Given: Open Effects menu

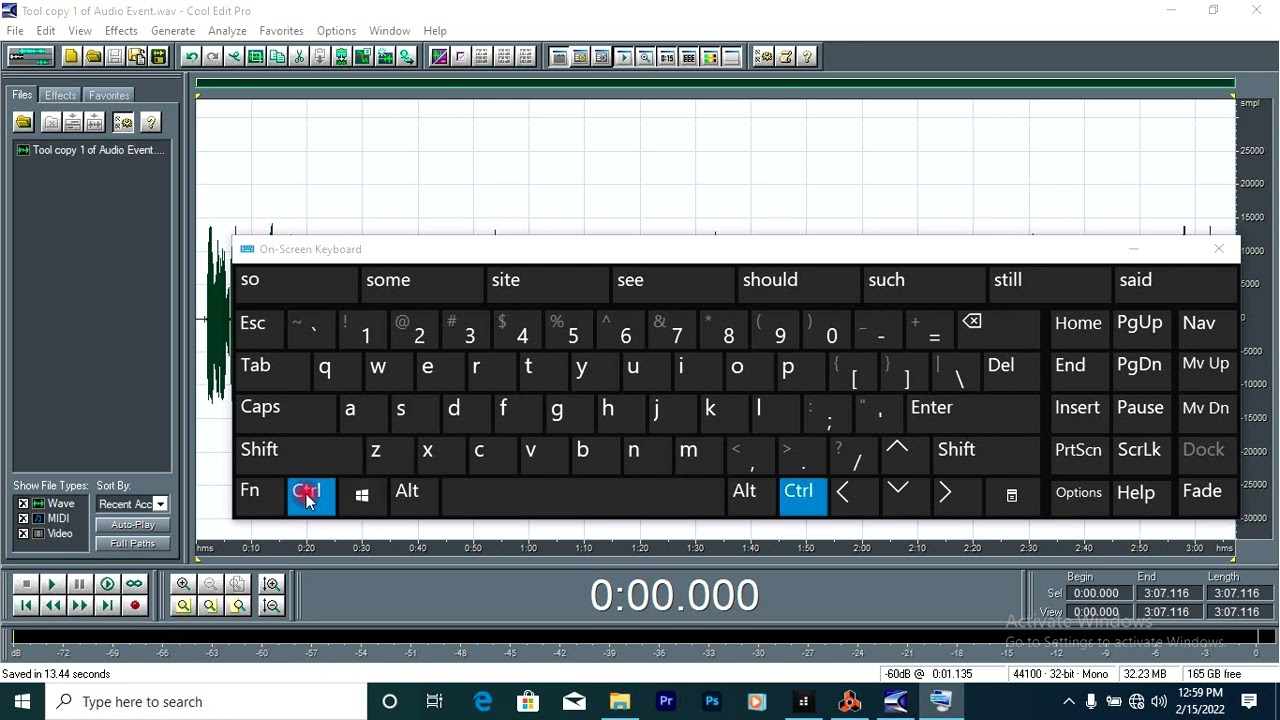Looking at the screenshot, I should [121, 31].
